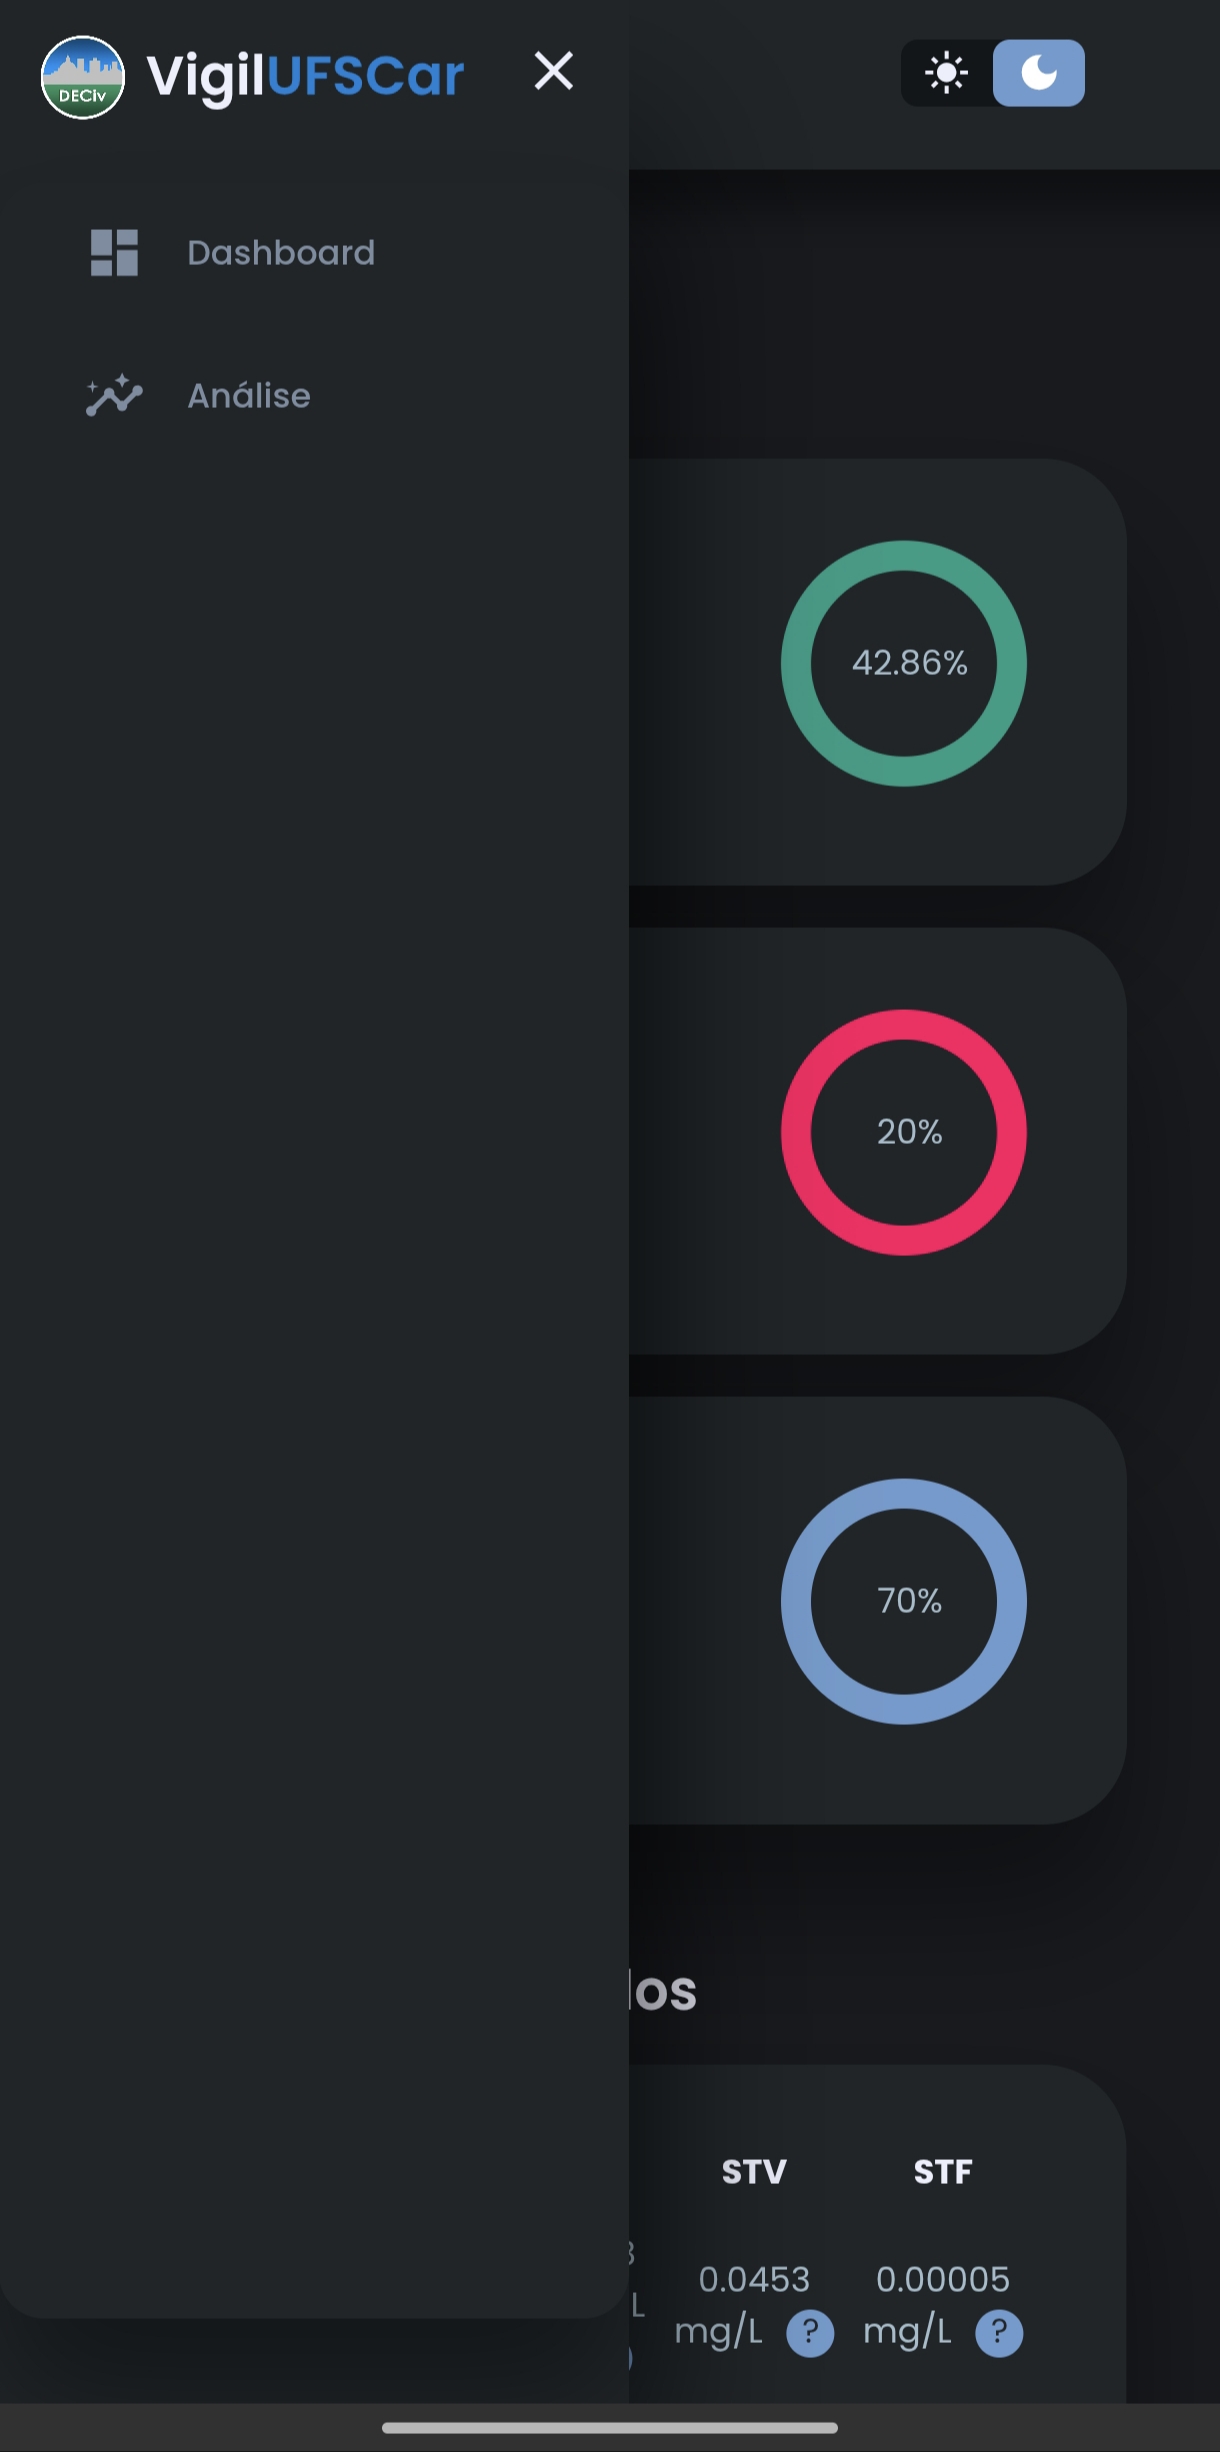Click the STF help question icon
This screenshot has width=1220, height=2452.
[x=999, y=2333]
